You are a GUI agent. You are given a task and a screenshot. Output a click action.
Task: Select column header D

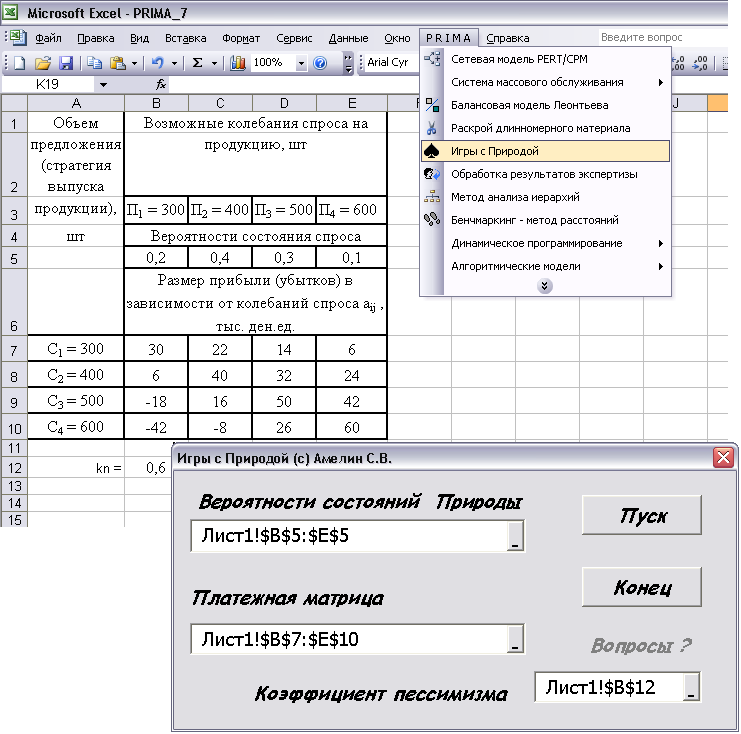(x=284, y=103)
